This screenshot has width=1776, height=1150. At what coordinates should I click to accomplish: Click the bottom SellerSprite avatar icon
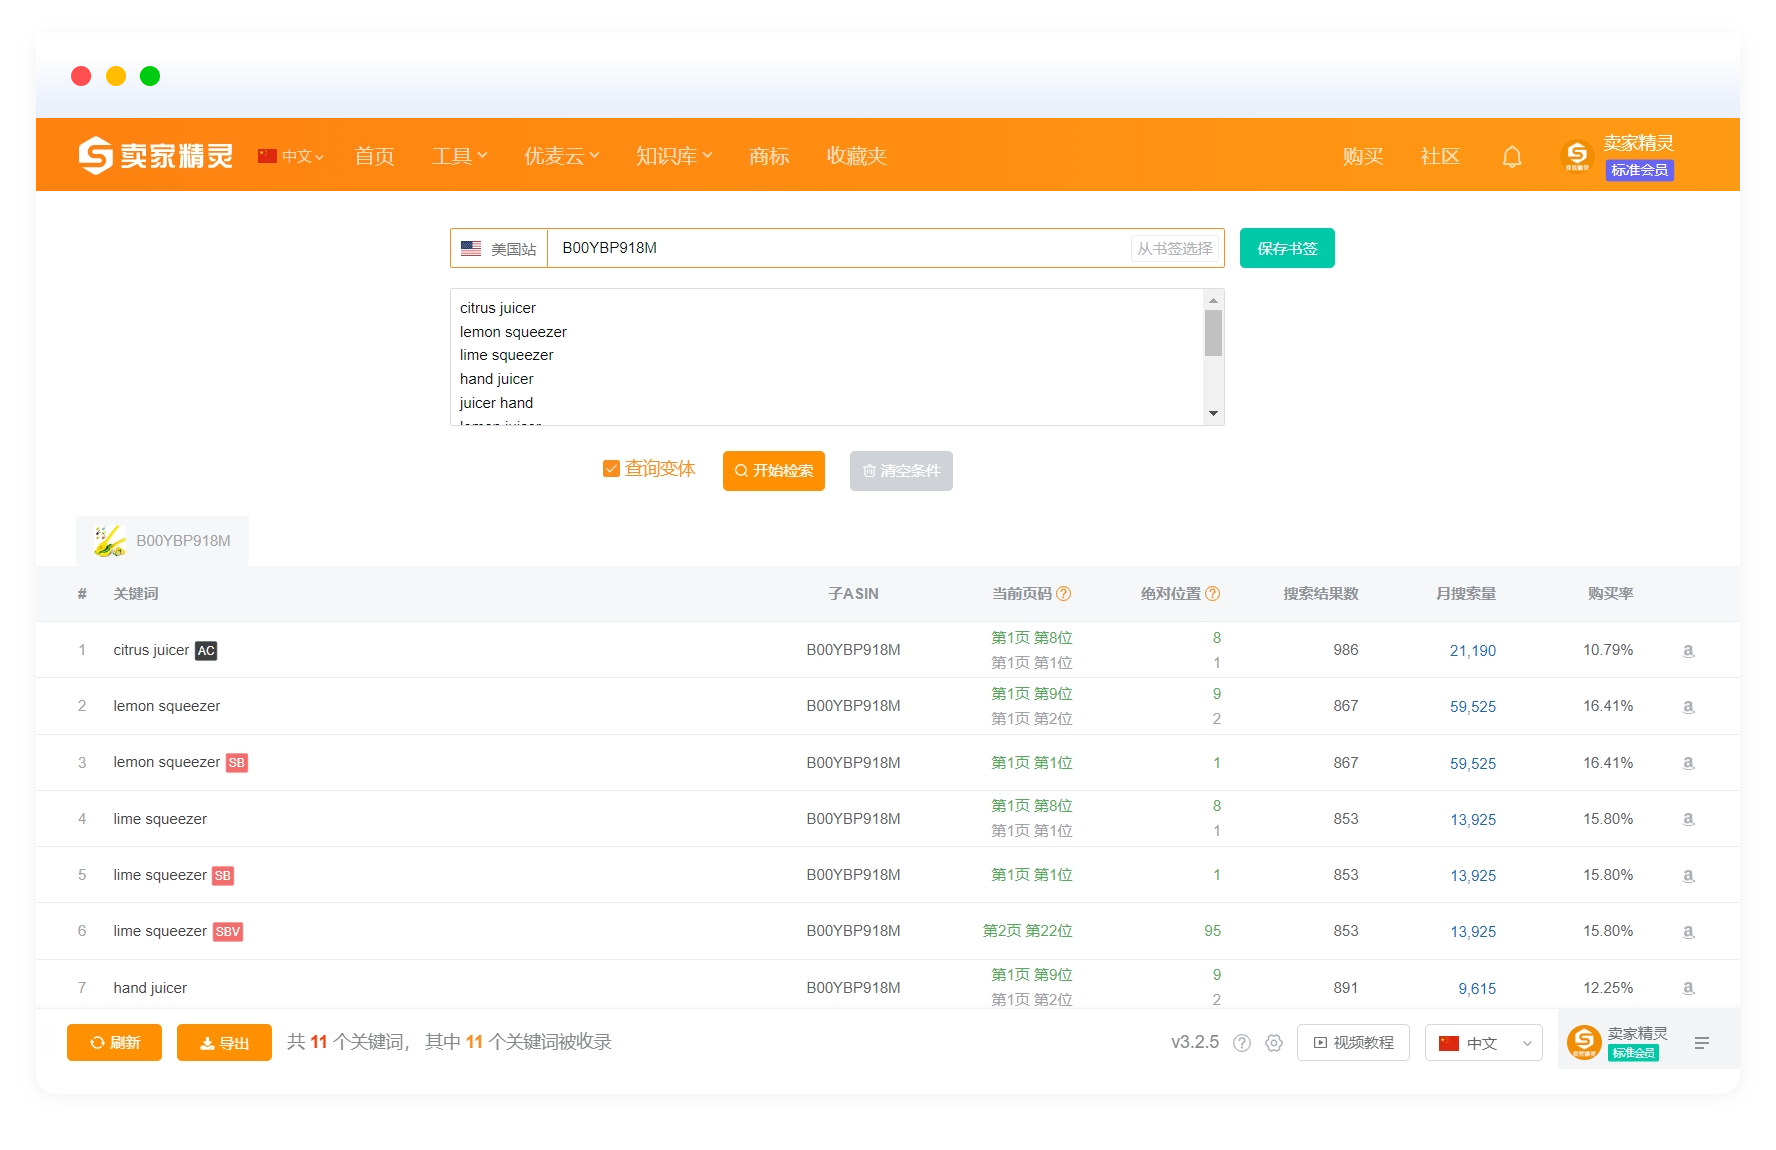[1584, 1042]
